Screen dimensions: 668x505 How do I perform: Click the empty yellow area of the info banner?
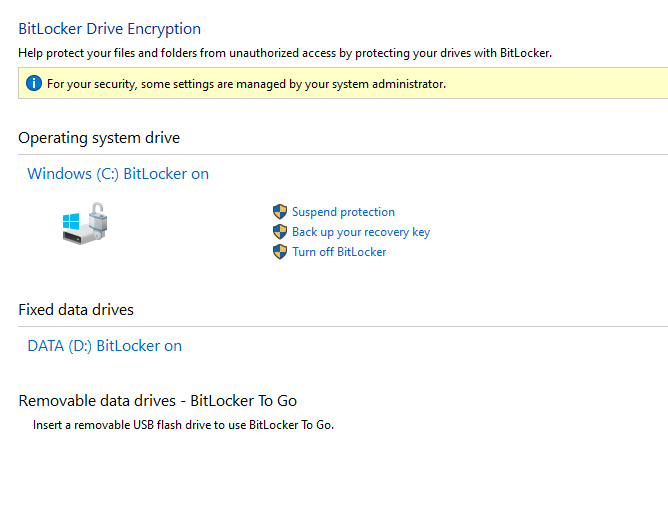(x=554, y=83)
